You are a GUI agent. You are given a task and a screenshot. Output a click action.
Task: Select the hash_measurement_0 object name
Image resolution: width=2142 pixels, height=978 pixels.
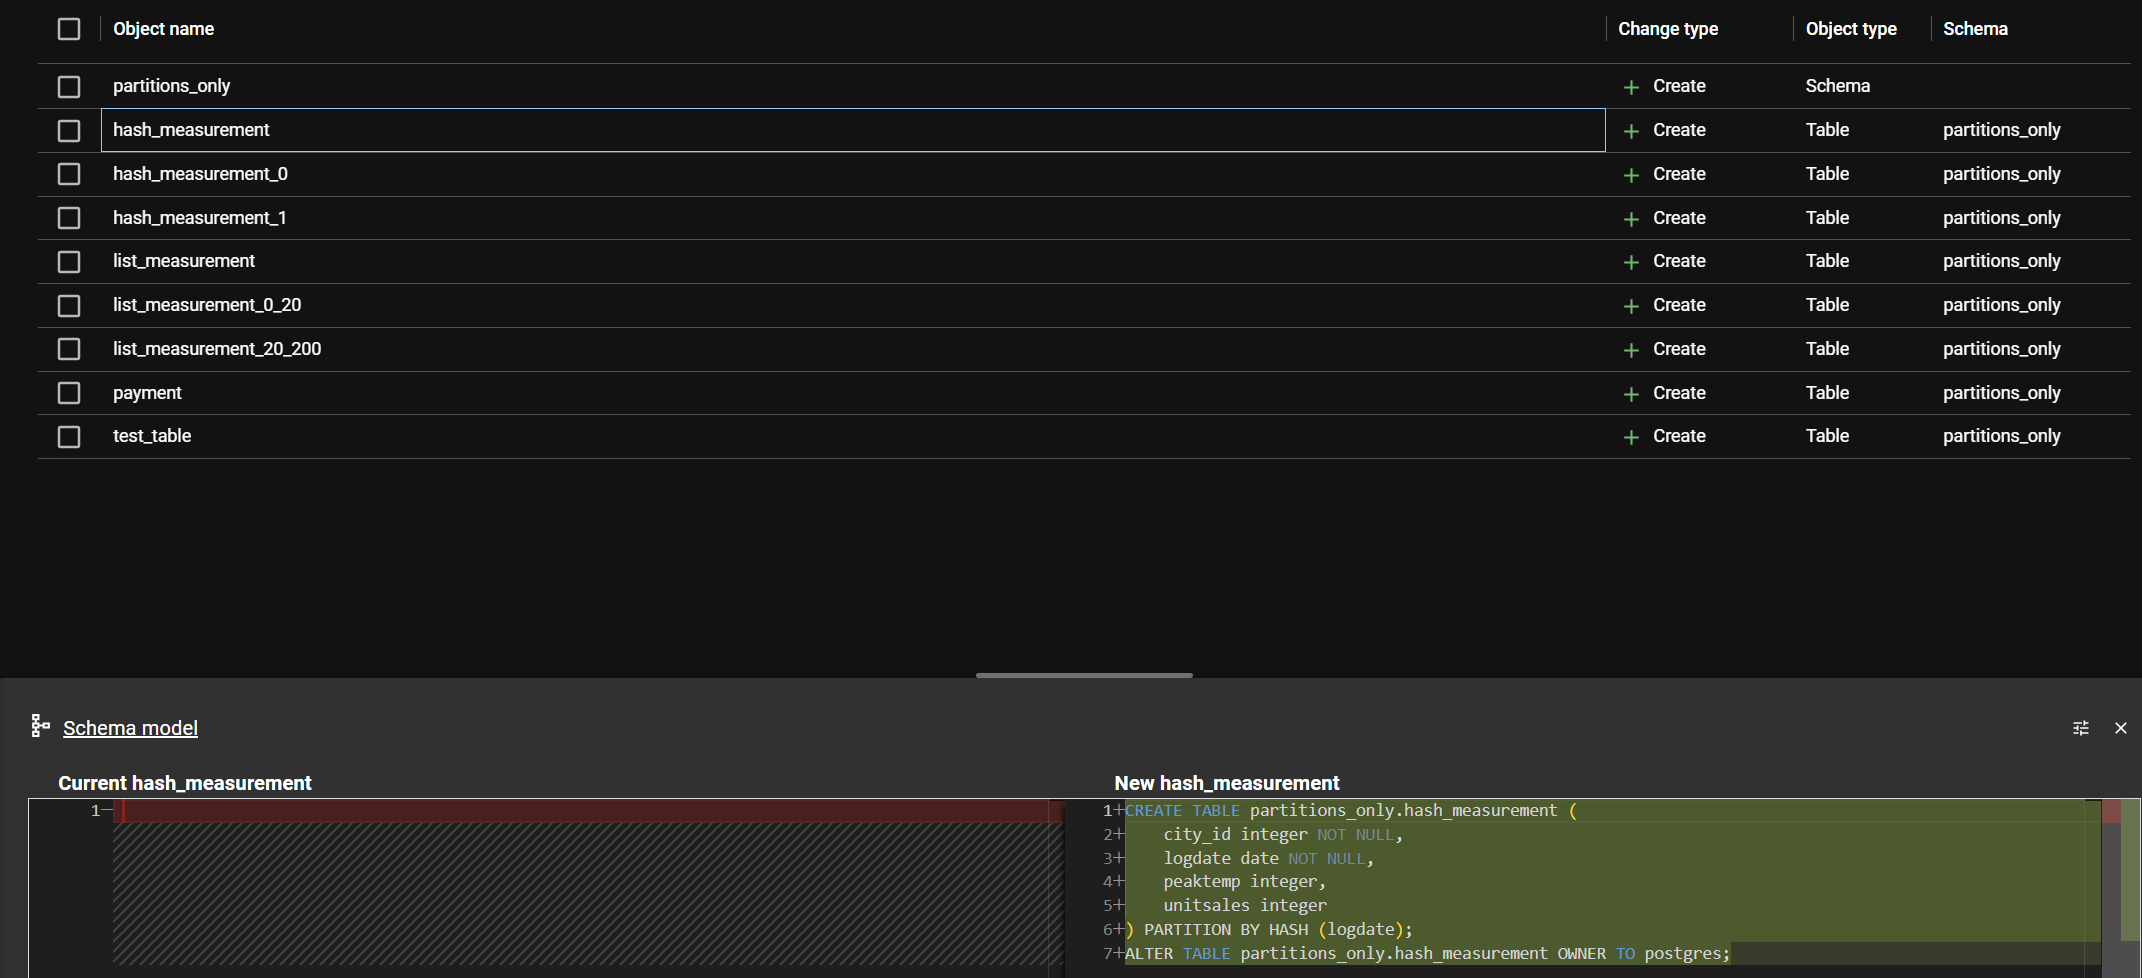pos(200,174)
